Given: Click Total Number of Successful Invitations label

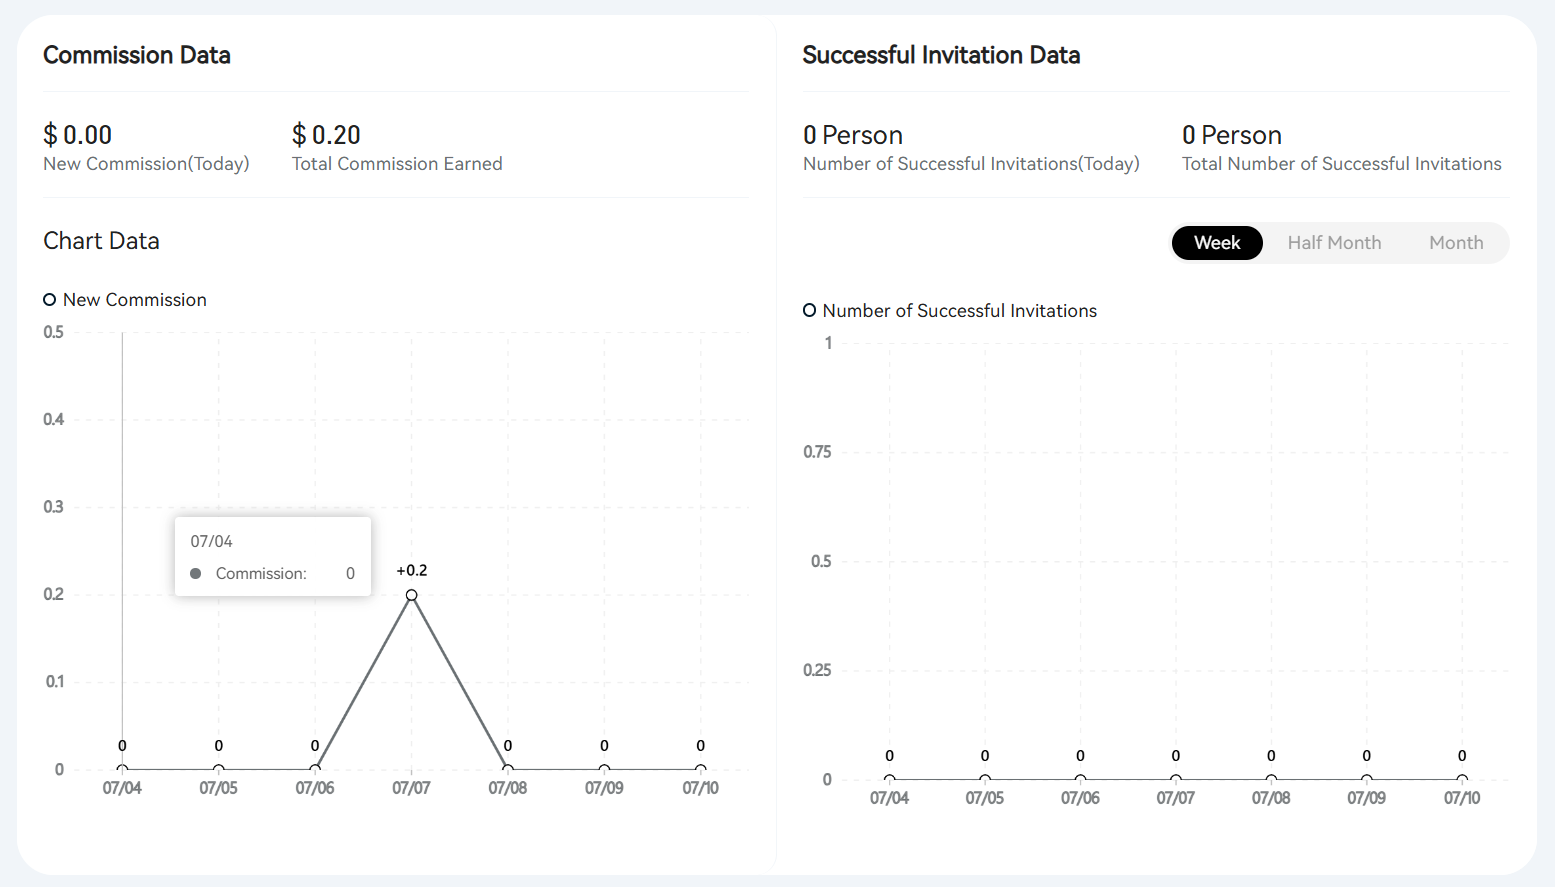Looking at the screenshot, I should pyautogui.click(x=1342, y=164).
